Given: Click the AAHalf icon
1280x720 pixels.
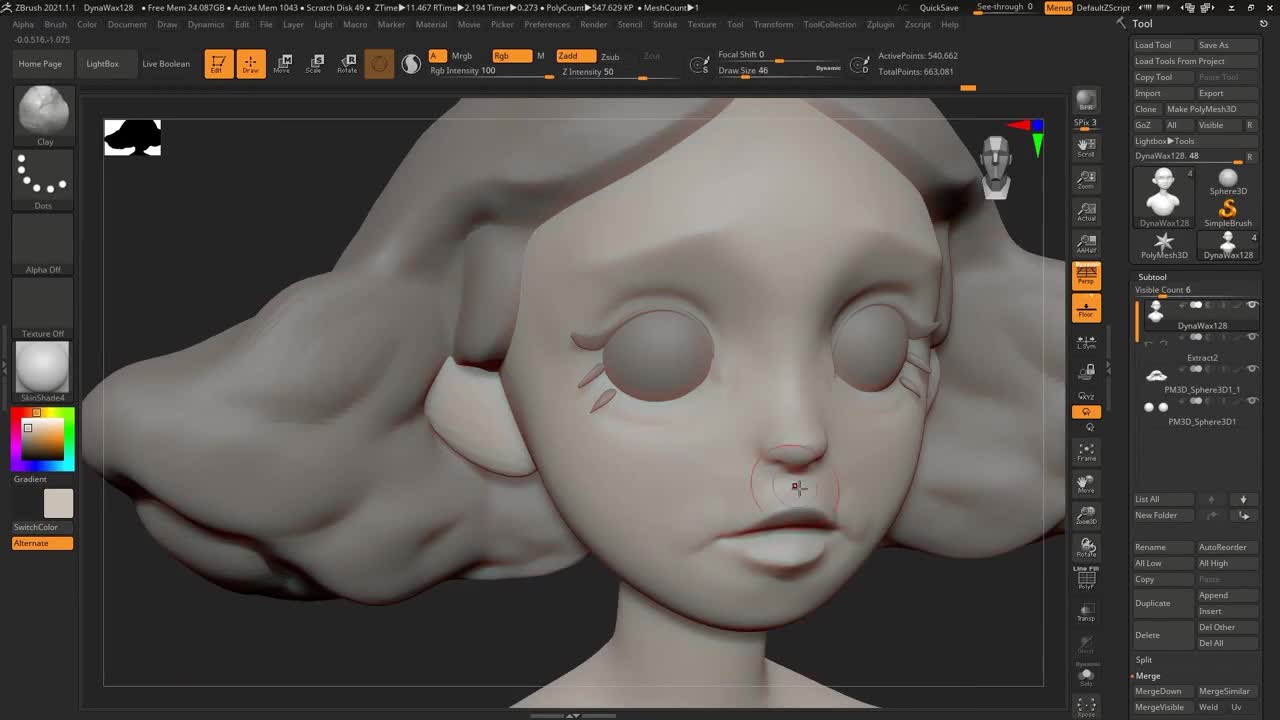Looking at the screenshot, I should point(1086,244).
